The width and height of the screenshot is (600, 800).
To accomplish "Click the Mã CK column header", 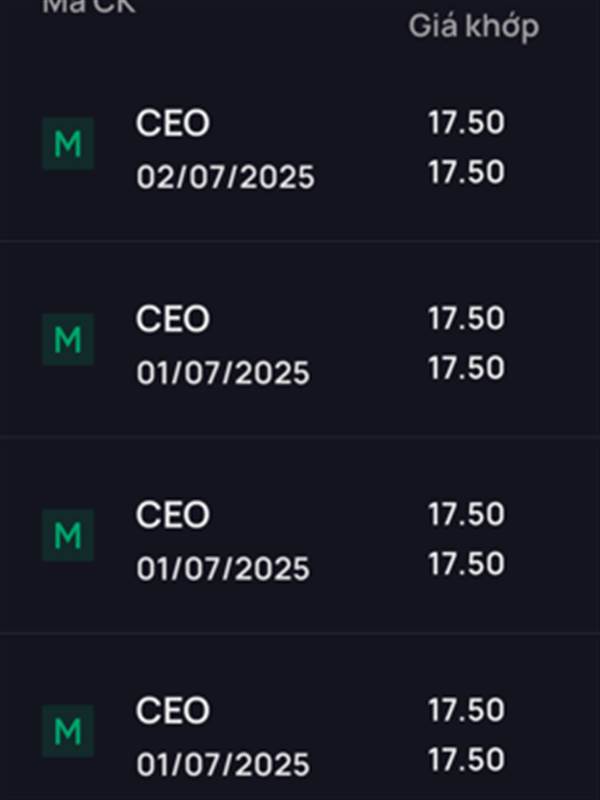I will [89, 6].
